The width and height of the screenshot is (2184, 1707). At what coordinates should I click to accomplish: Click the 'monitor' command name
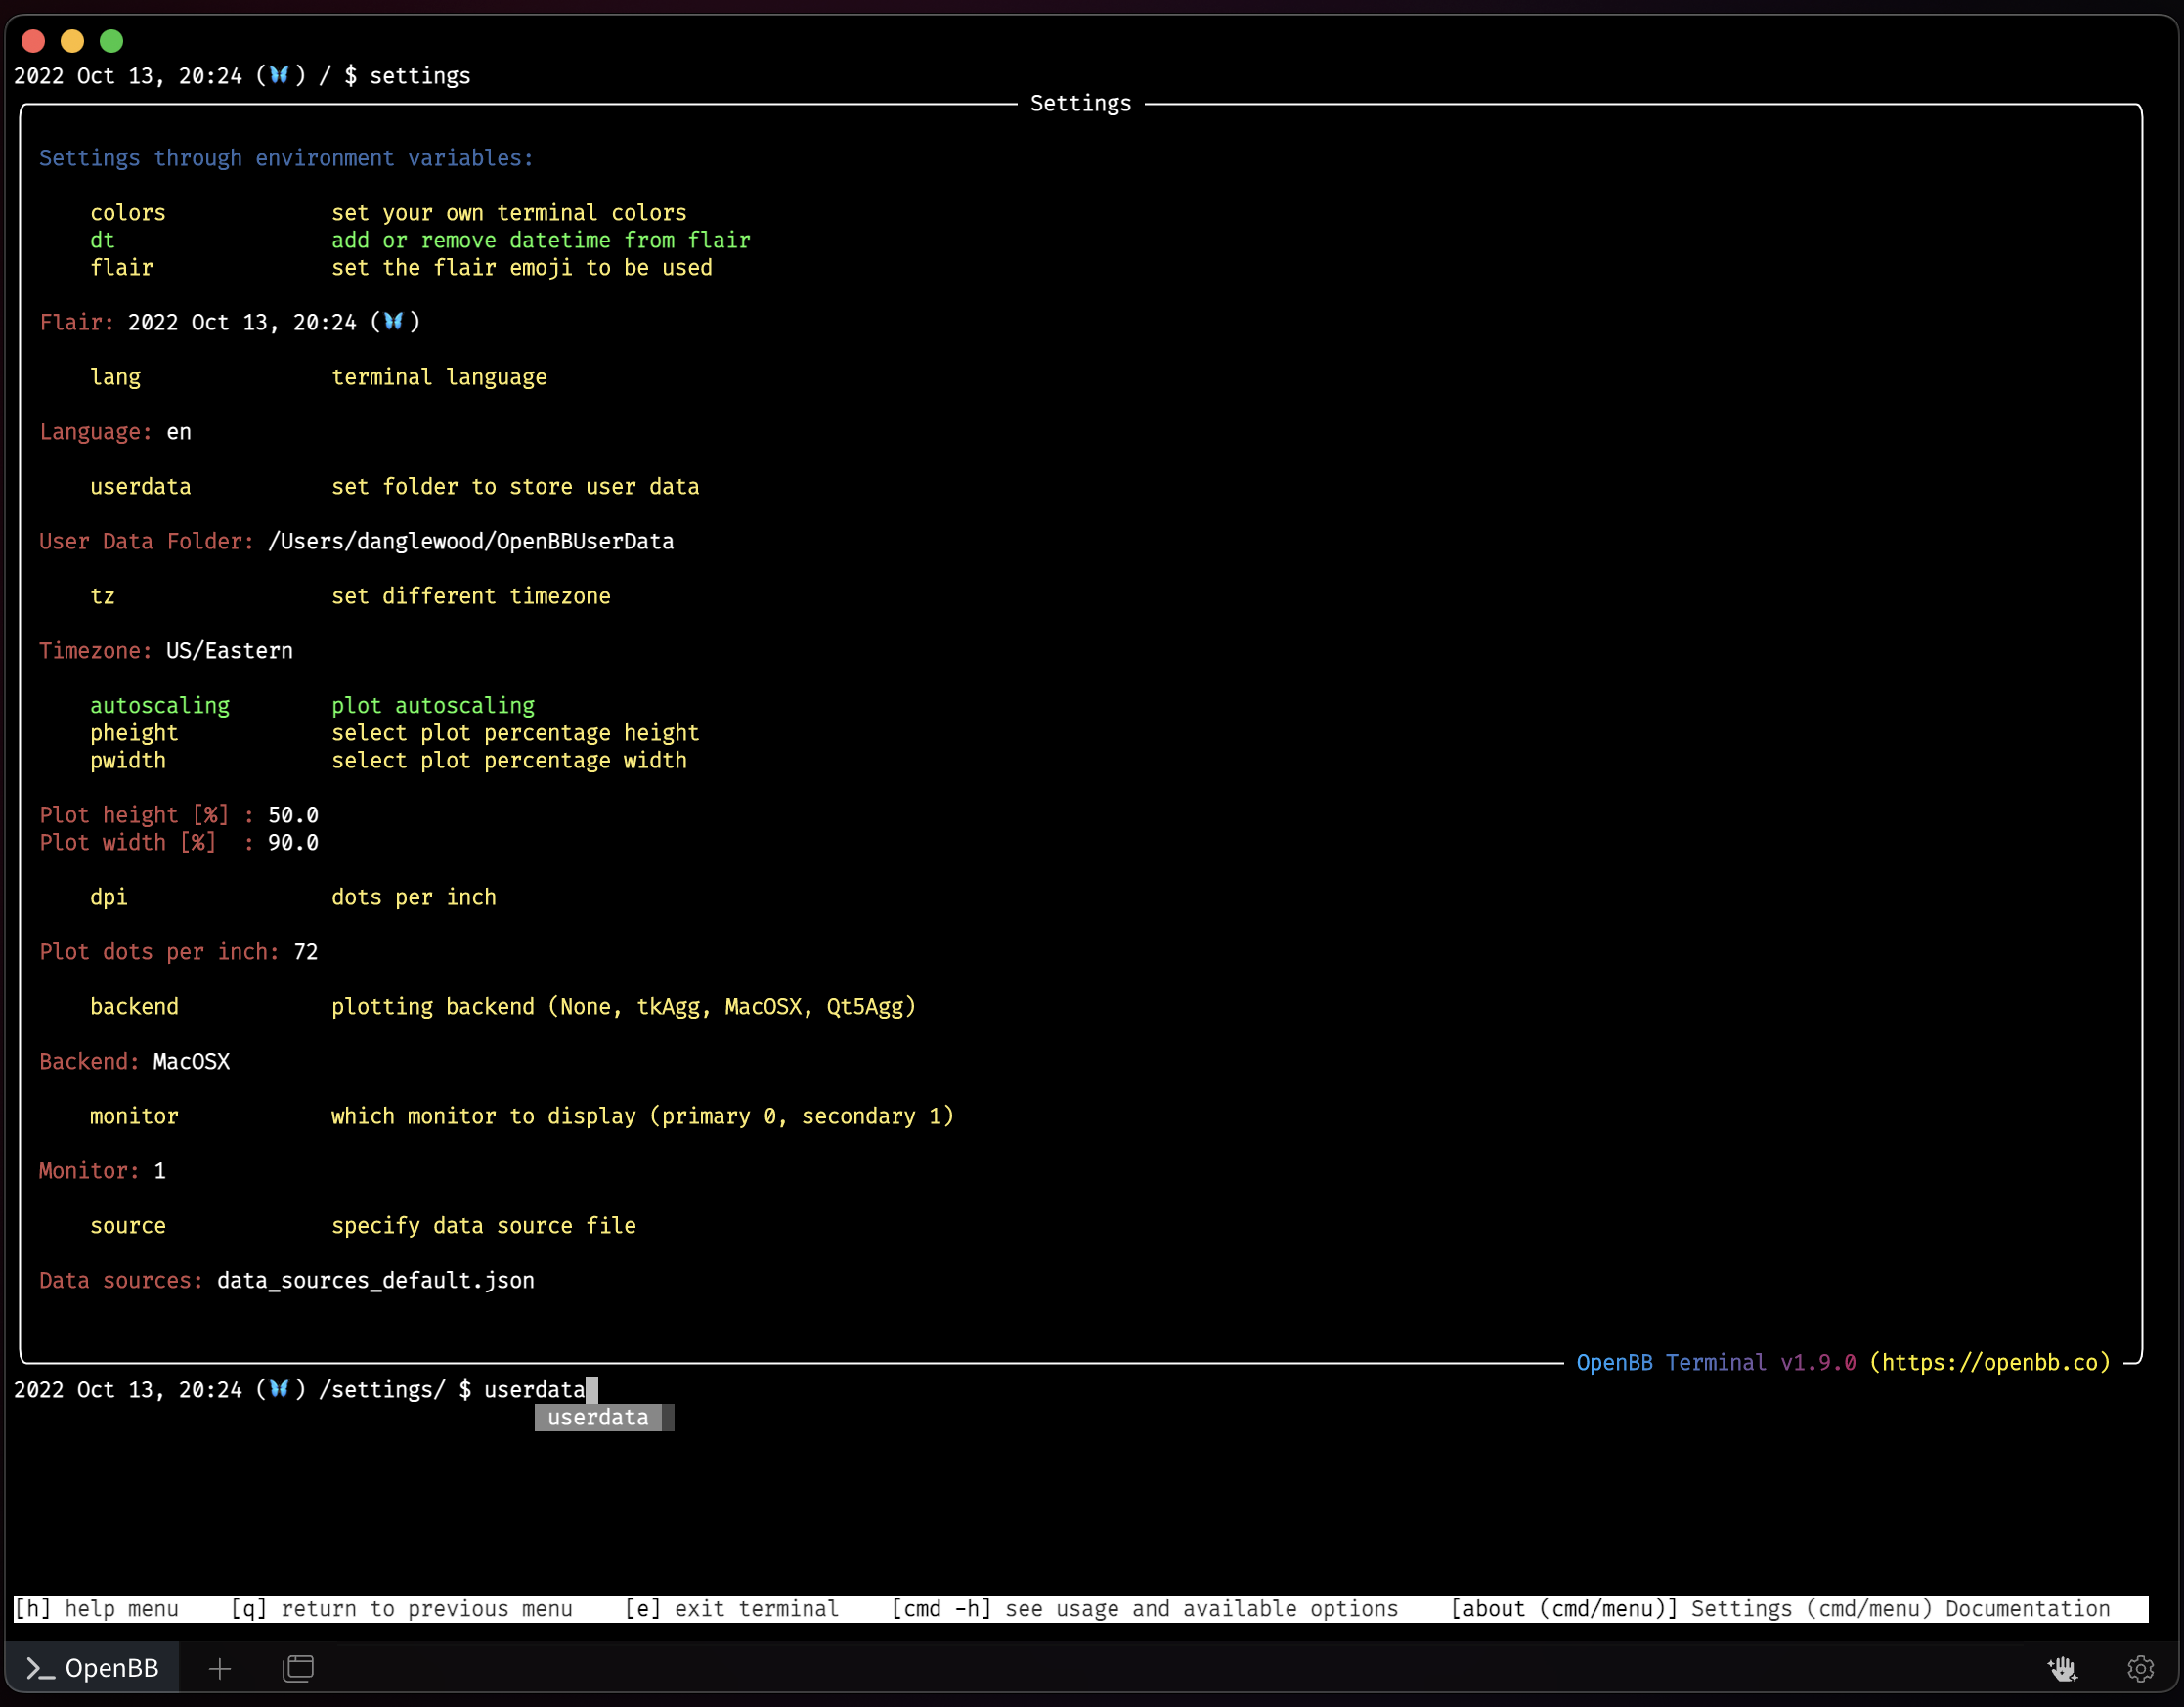pos(134,1116)
